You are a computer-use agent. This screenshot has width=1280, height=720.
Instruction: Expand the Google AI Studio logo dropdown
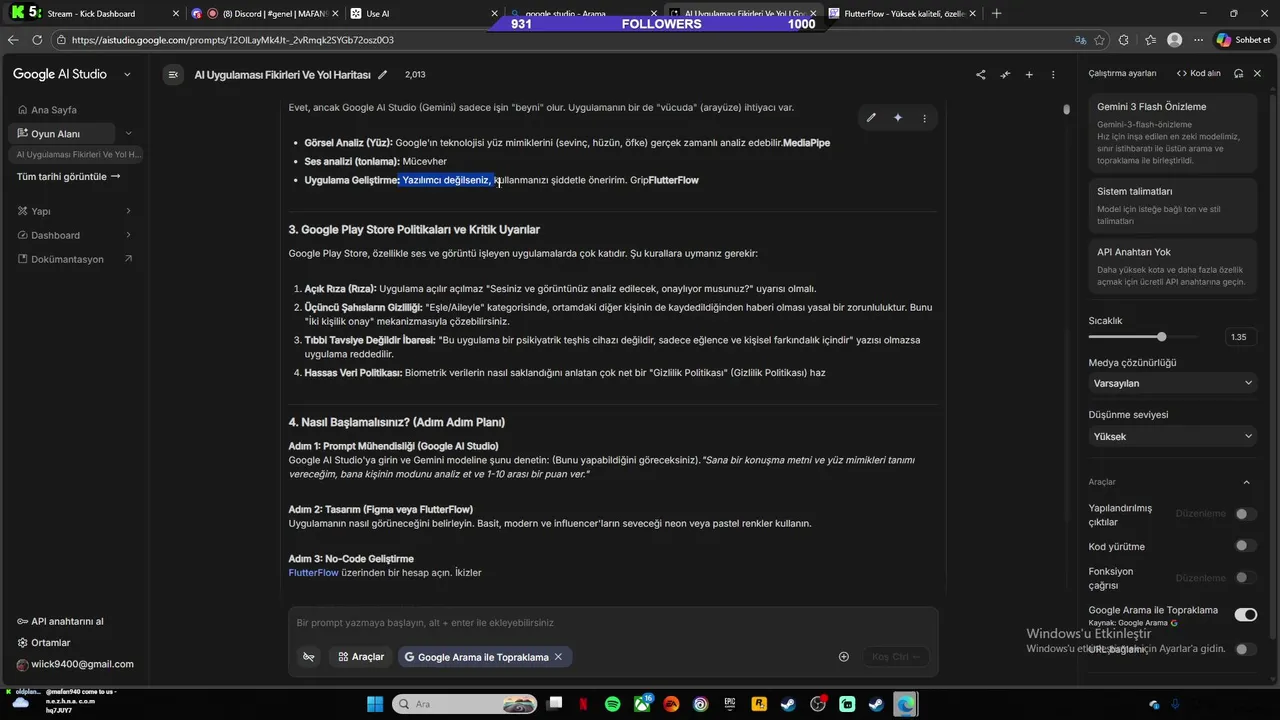tap(127, 75)
